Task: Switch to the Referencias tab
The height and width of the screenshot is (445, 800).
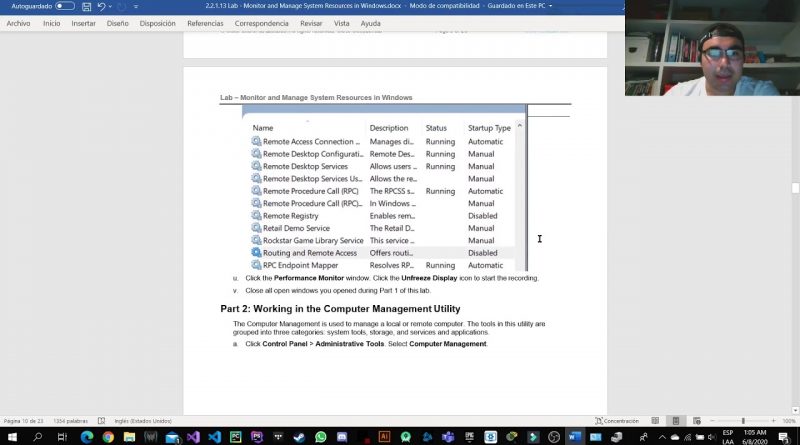Action: coord(205,23)
